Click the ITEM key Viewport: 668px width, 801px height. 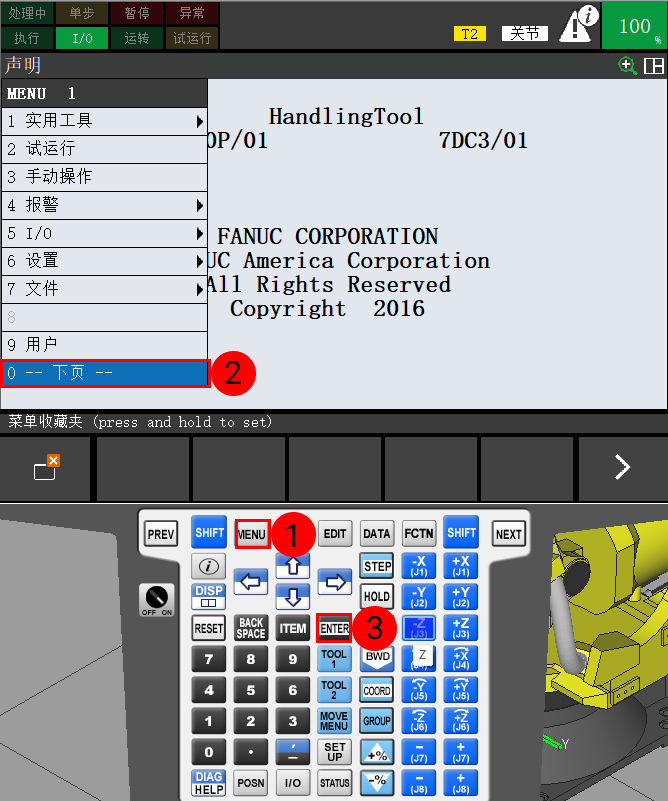[x=293, y=628]
